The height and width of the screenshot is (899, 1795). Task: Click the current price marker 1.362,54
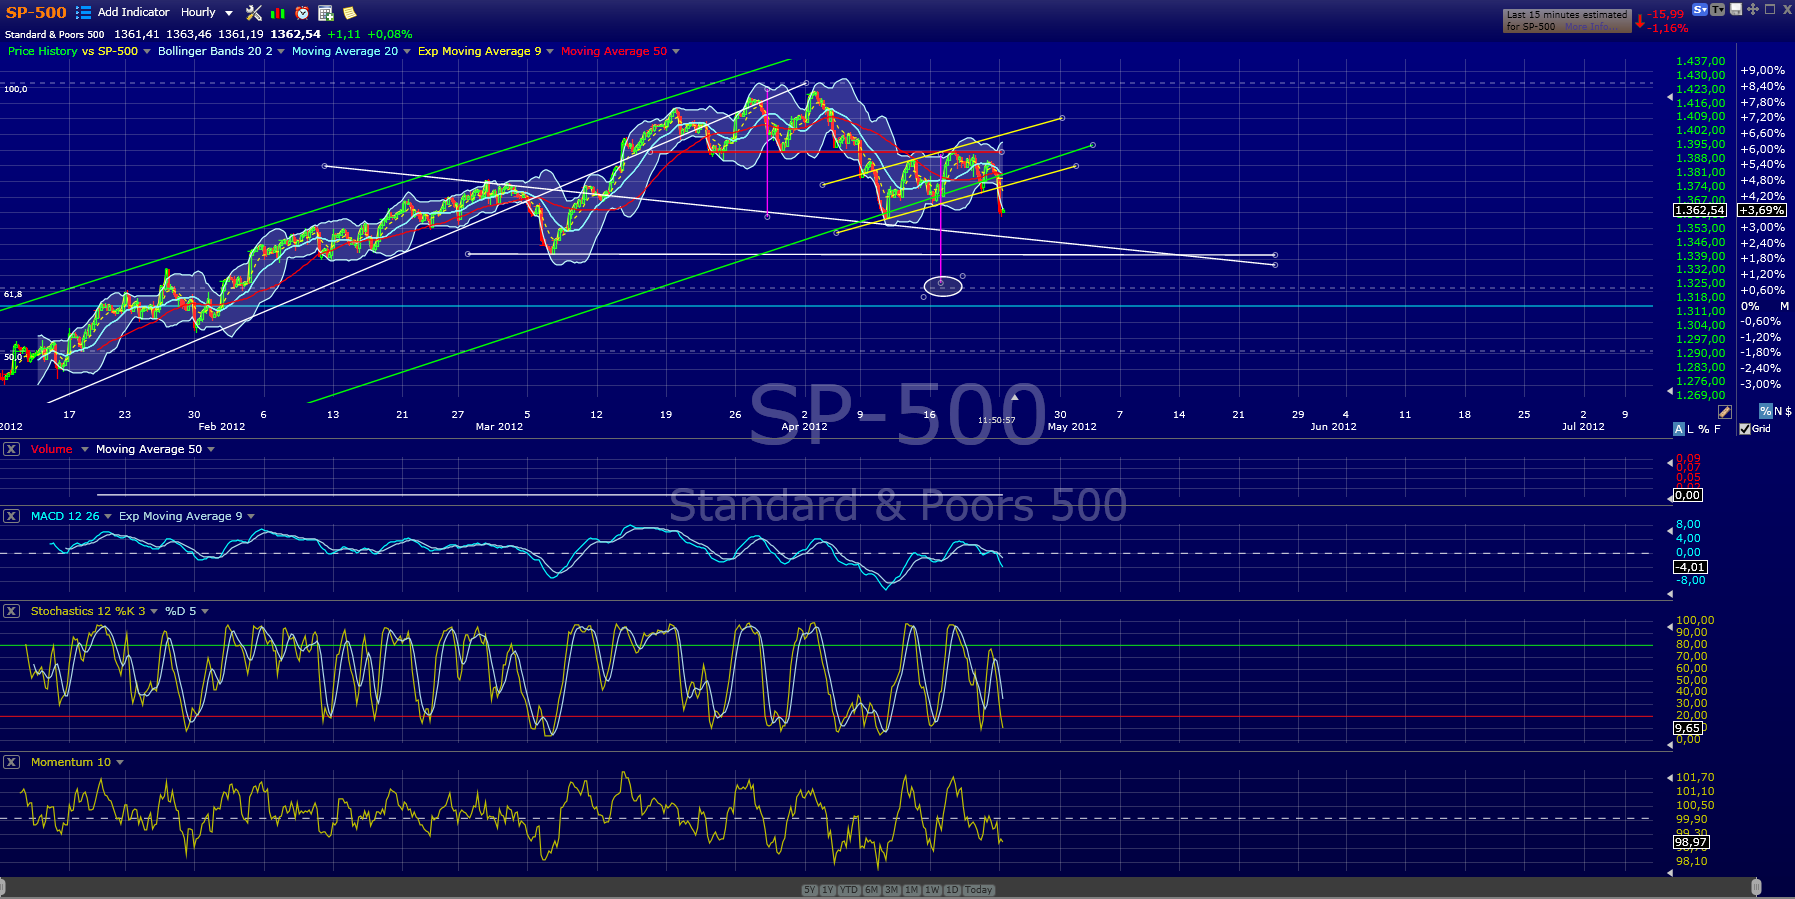[x=1700, y=210]
